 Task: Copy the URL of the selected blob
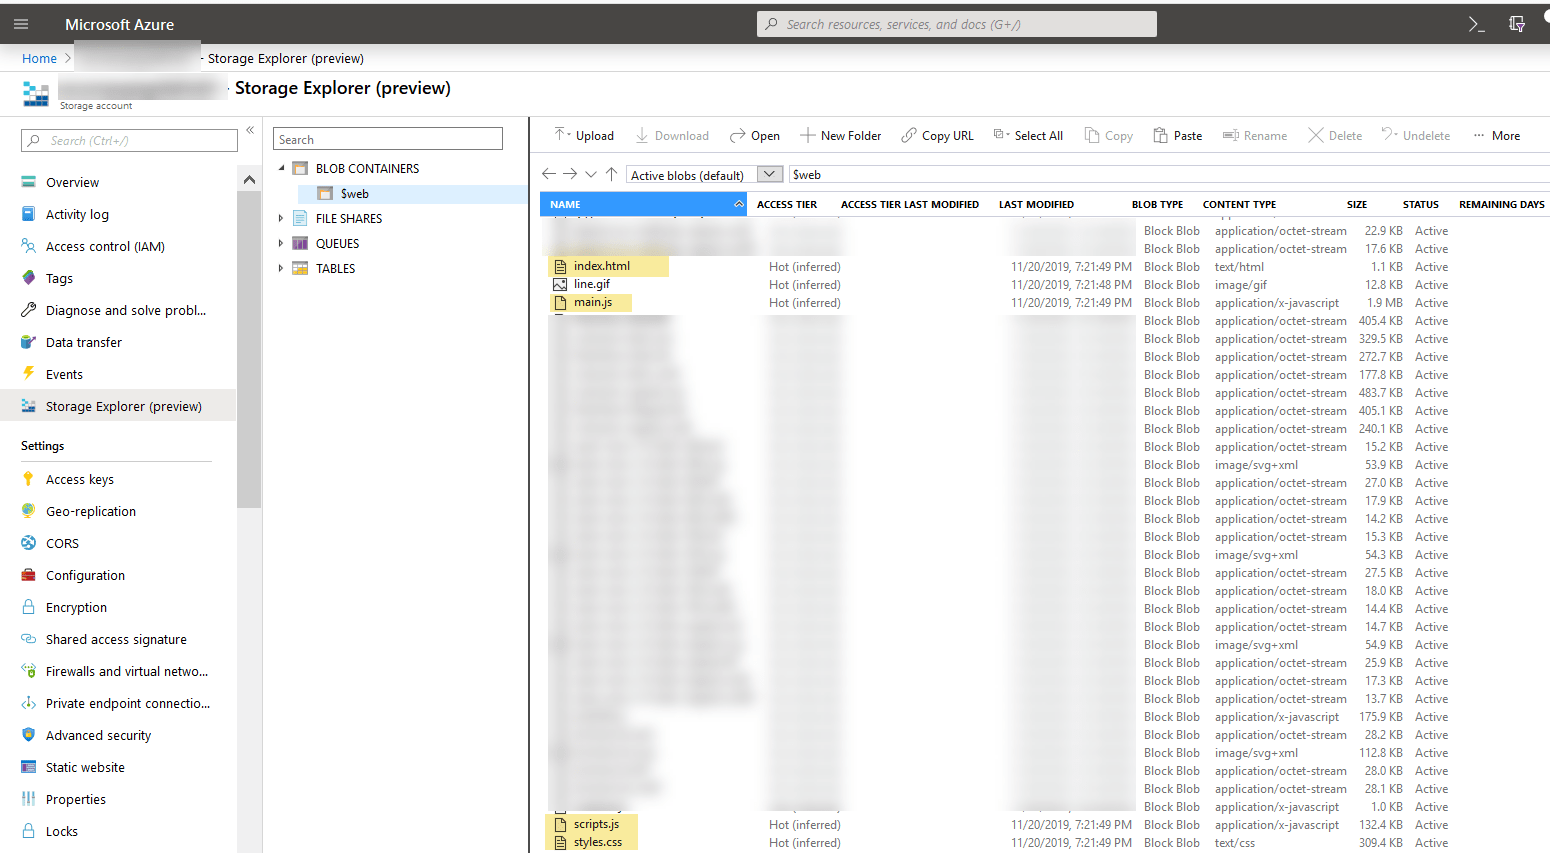tap(937, 135)
